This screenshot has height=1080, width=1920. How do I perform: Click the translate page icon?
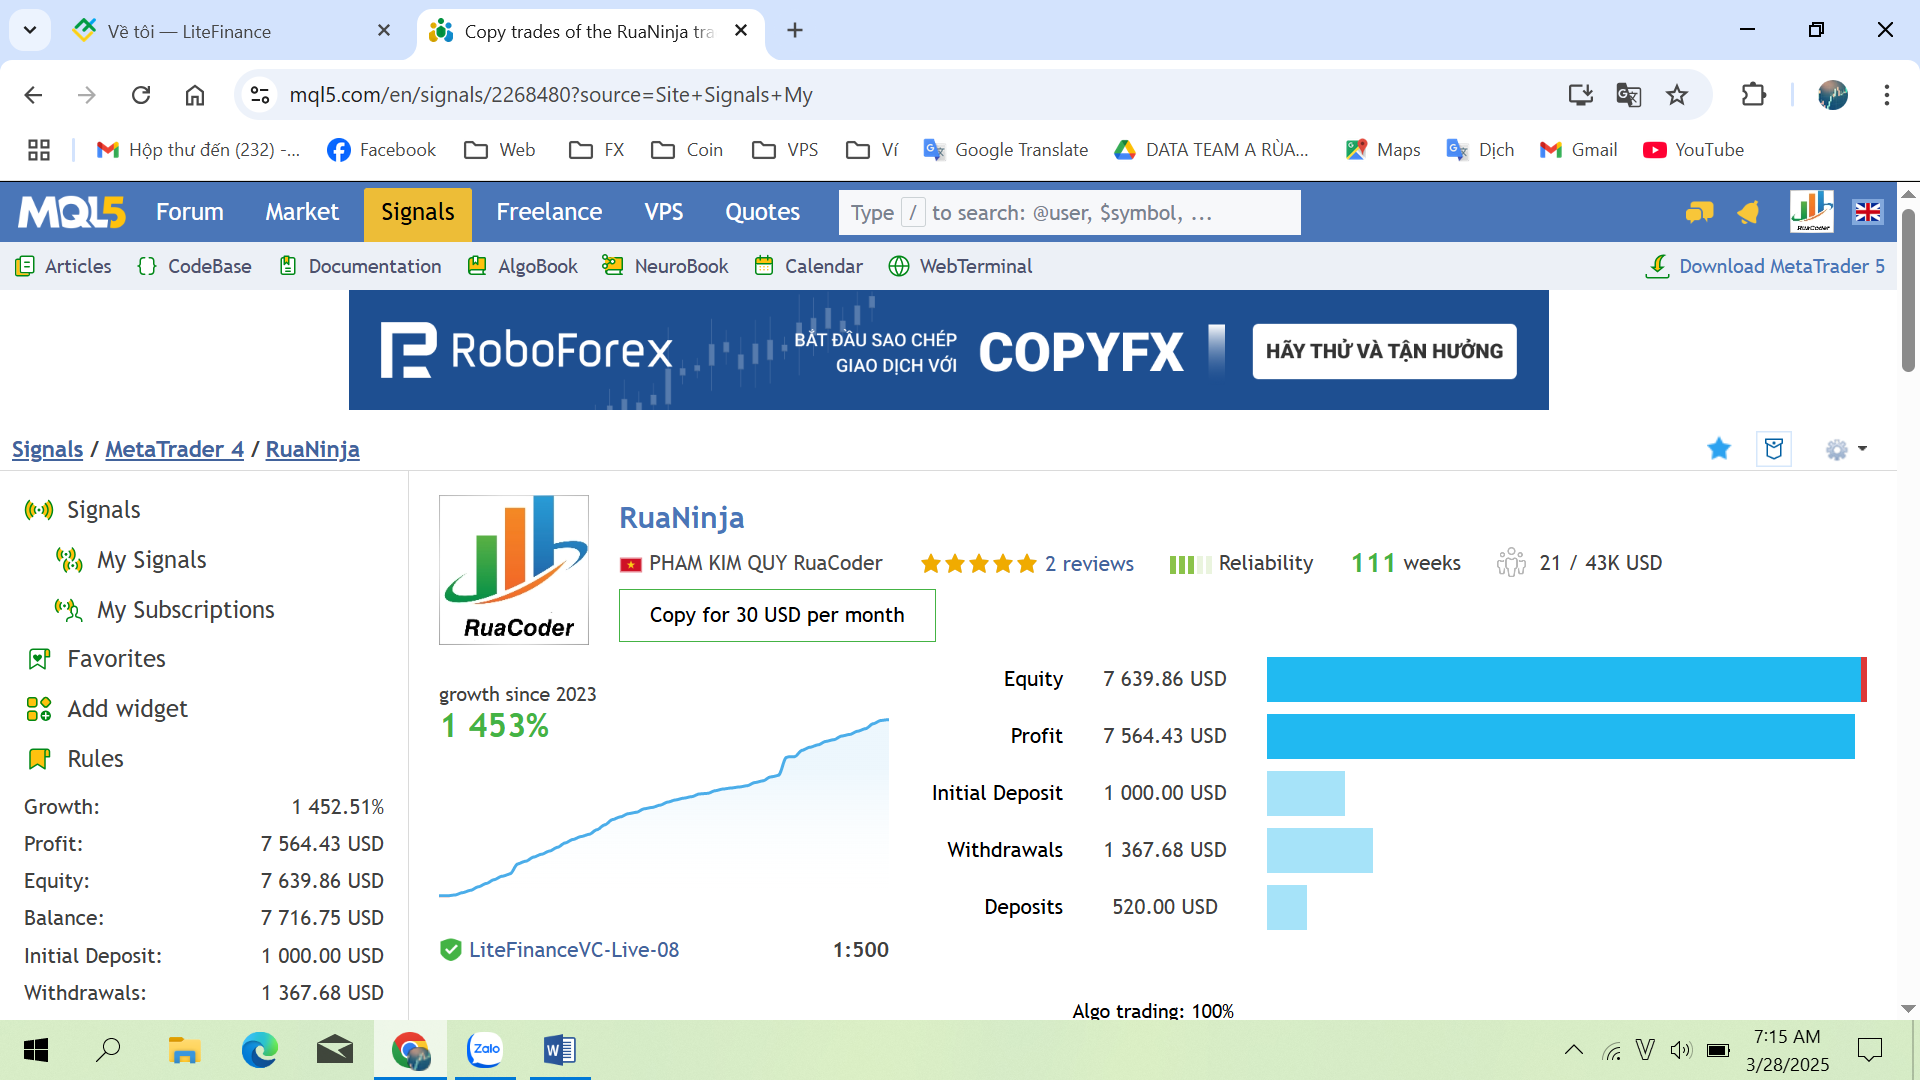click(1629, 95)
